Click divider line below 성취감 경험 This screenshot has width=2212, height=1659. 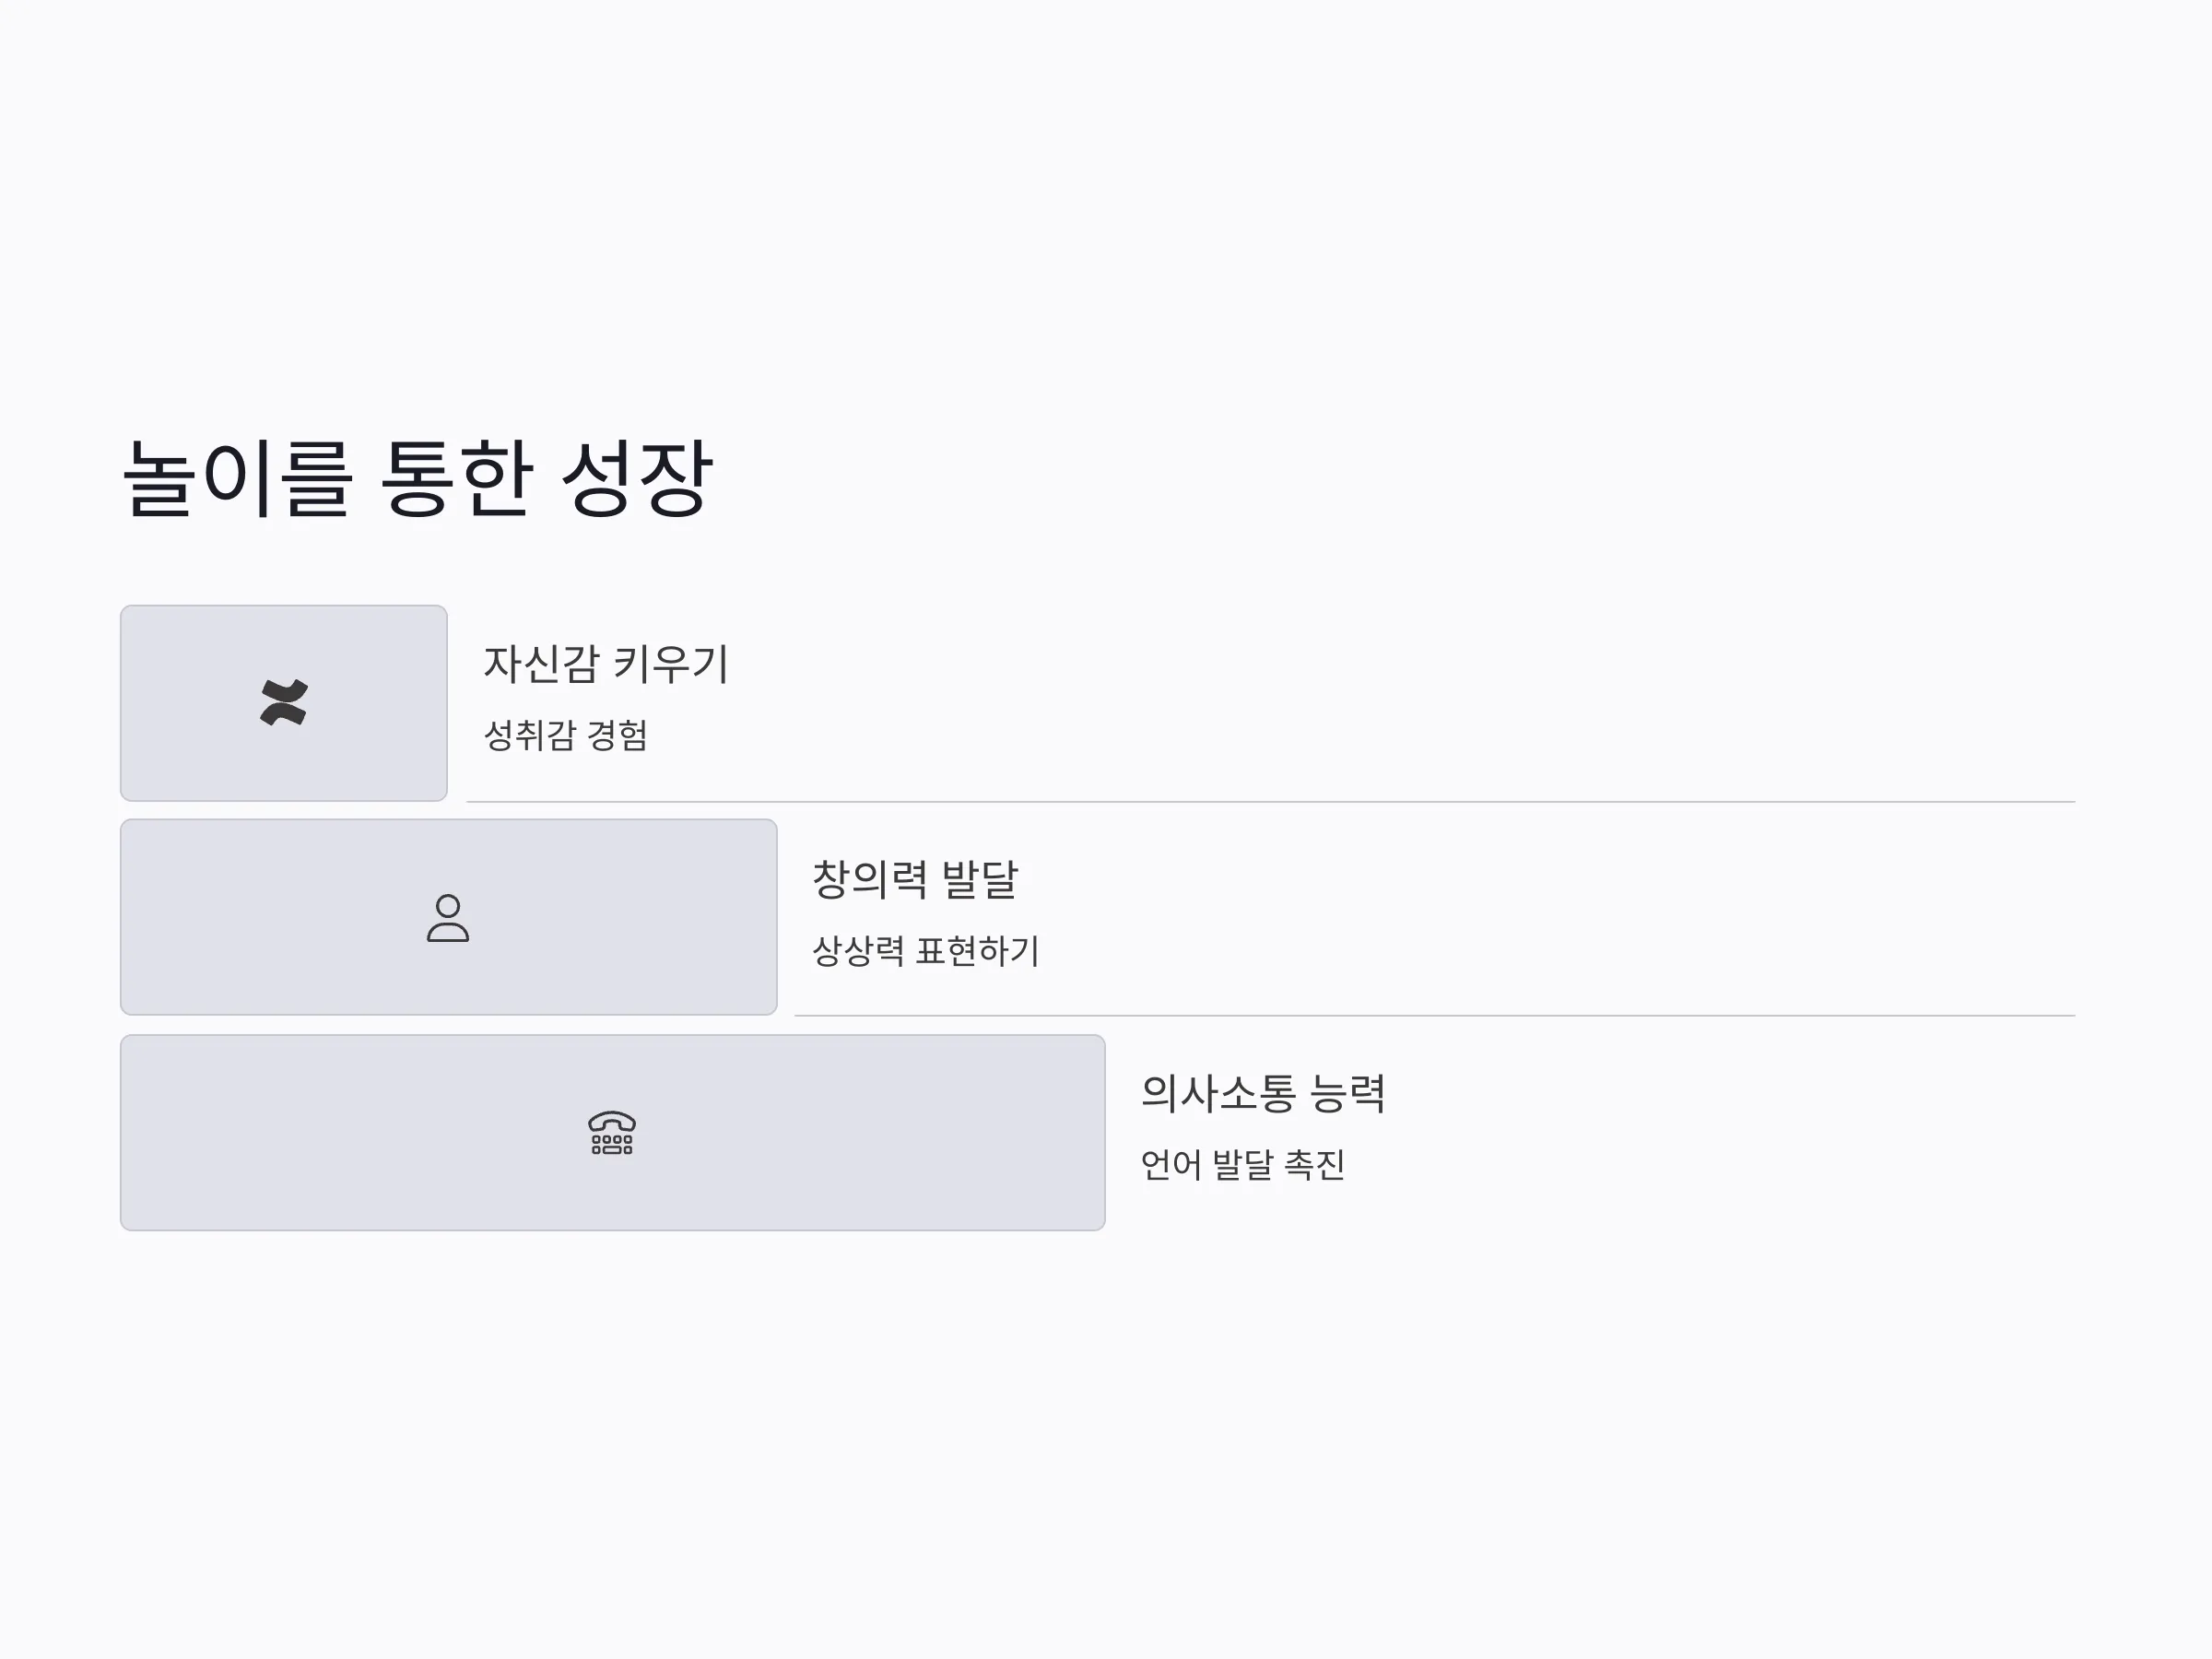click(x=1271, y=802)
